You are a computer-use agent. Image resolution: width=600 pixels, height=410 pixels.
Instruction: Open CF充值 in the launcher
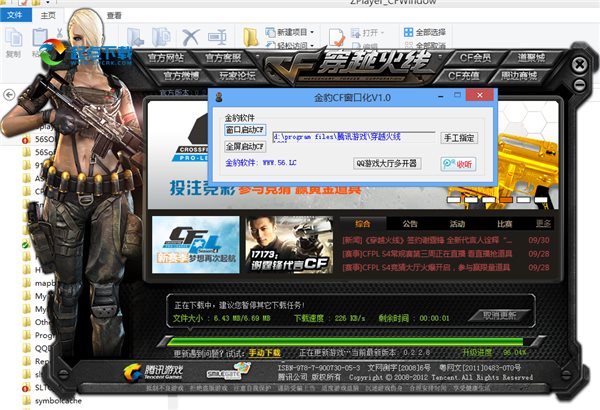point(463,75)
